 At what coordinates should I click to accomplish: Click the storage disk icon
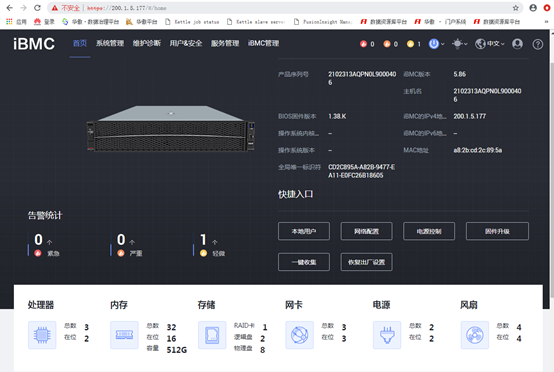pyautogui.click(x=212, y=335)
